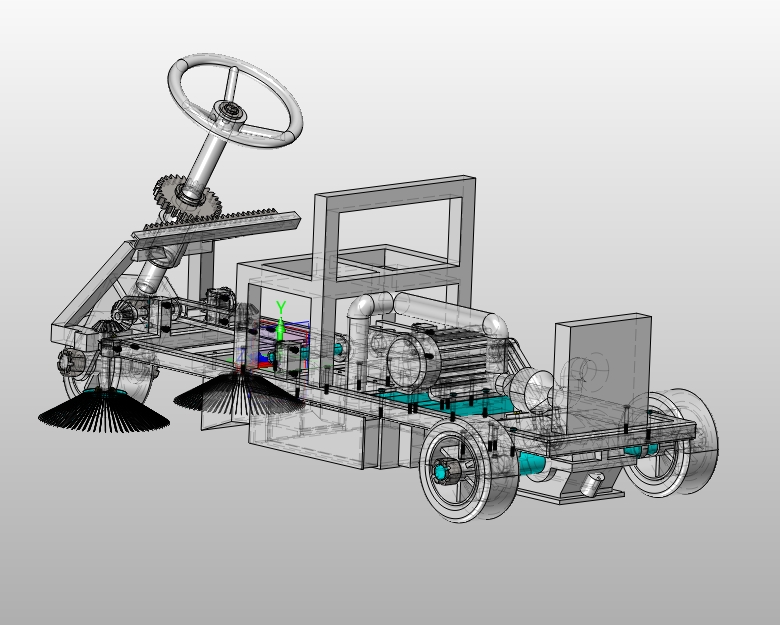Image resolution: width=780 pixels, height=625 pixels.
Task: Select the second sweeper brush near the axis triad
Action: [x=238, y=393]
